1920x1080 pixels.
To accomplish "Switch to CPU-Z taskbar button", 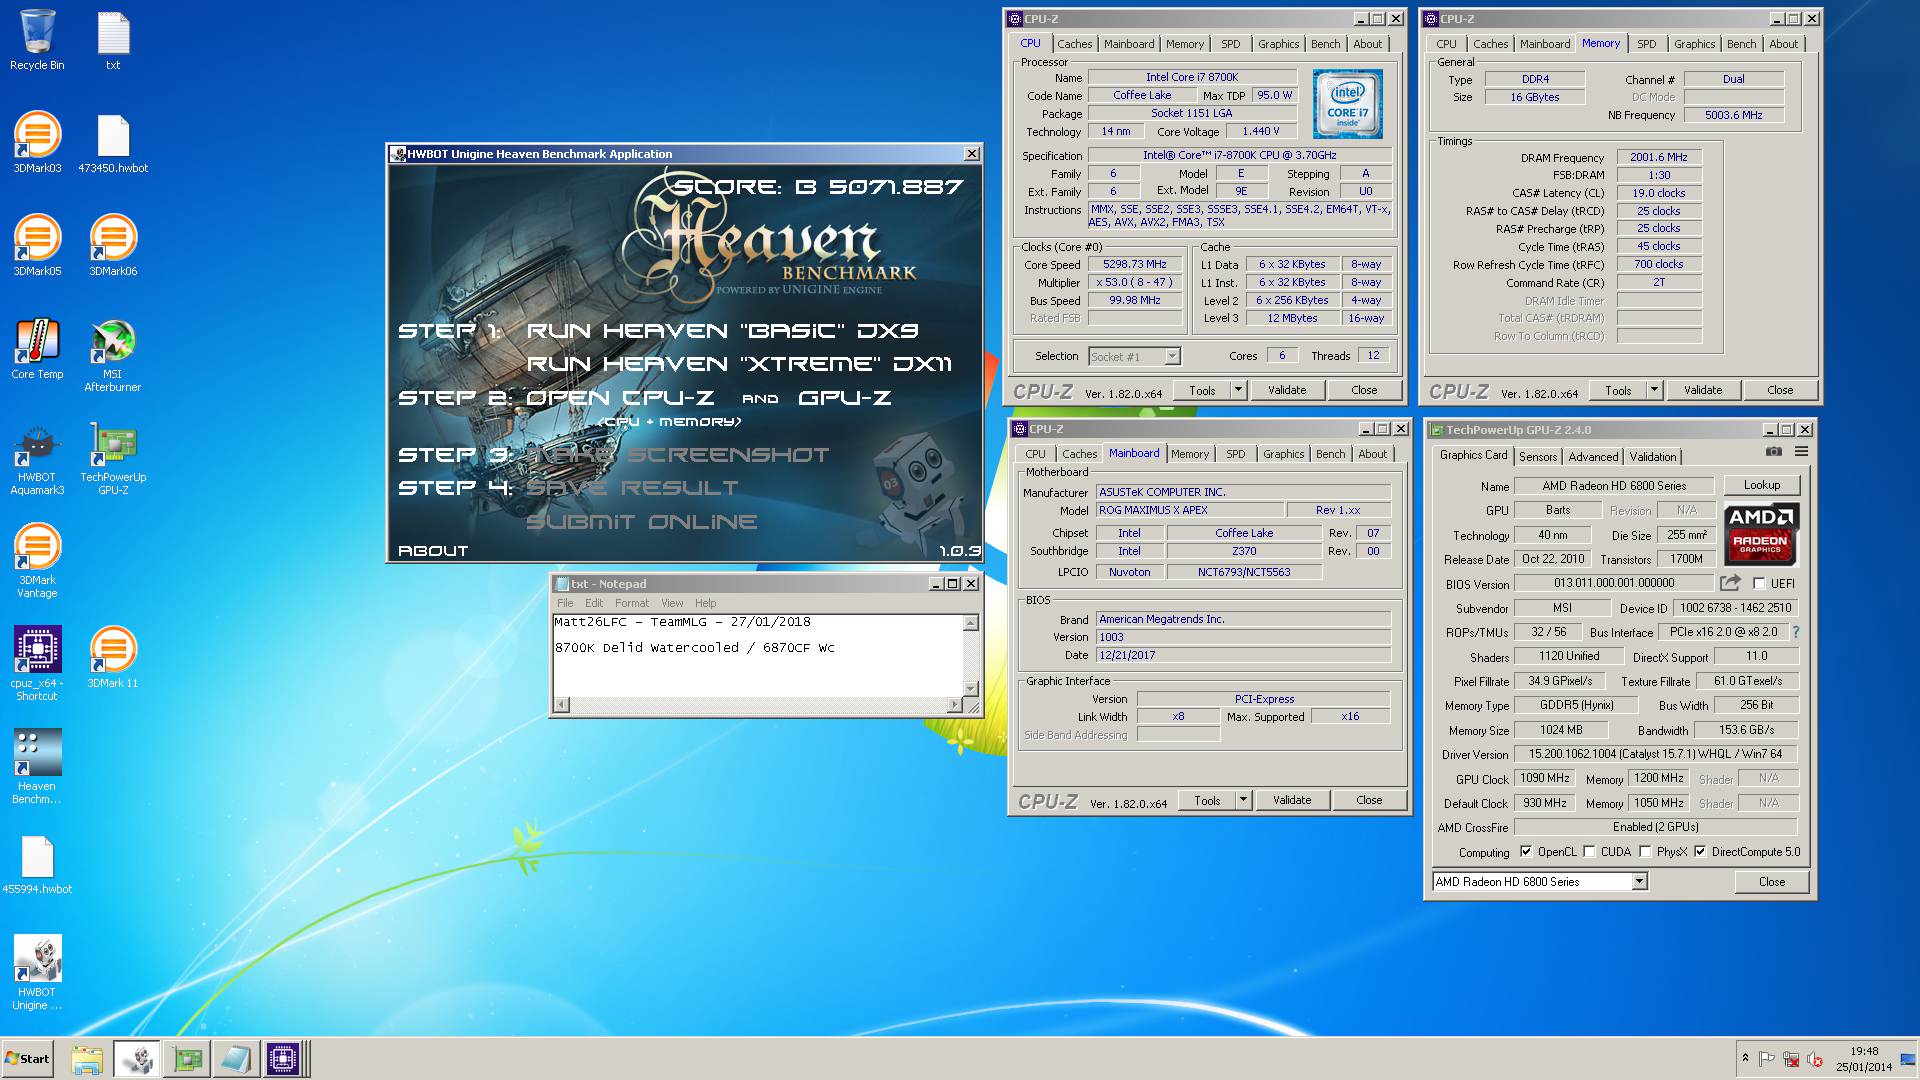I will (283, 1059).
